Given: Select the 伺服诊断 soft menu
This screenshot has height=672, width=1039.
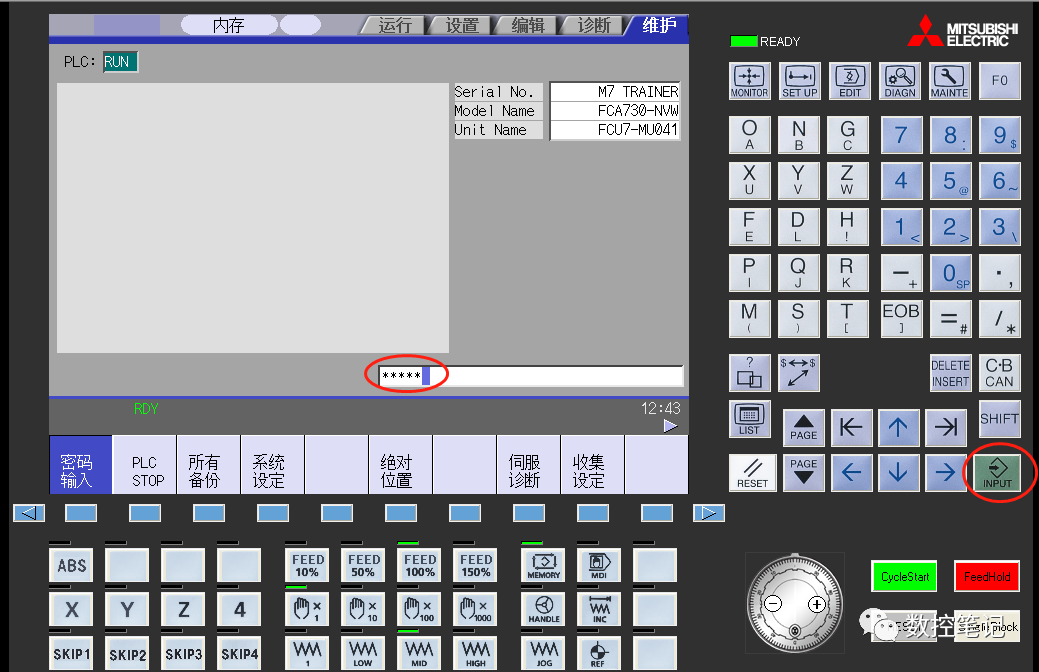Looking at the screenshot, I should point(528,465).
